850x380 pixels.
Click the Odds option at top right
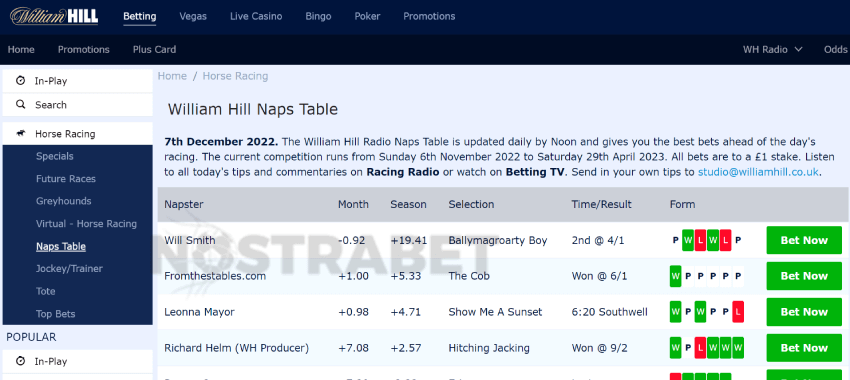pyautogui.click(x=835, y=49)
